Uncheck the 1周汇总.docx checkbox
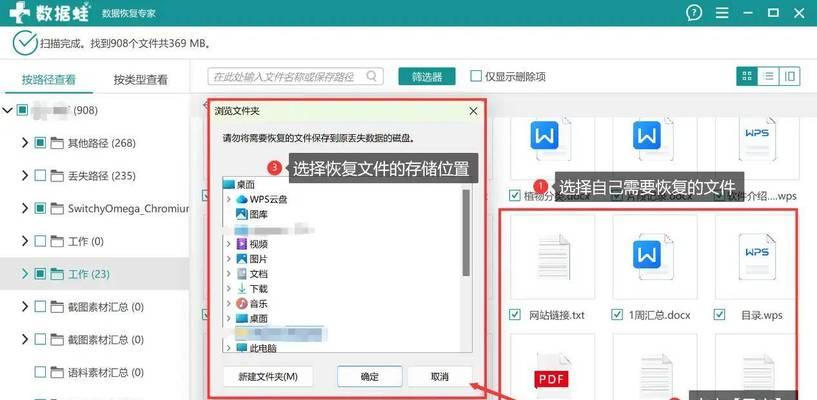This screenshot has height=400, width=817. (617, 315)
